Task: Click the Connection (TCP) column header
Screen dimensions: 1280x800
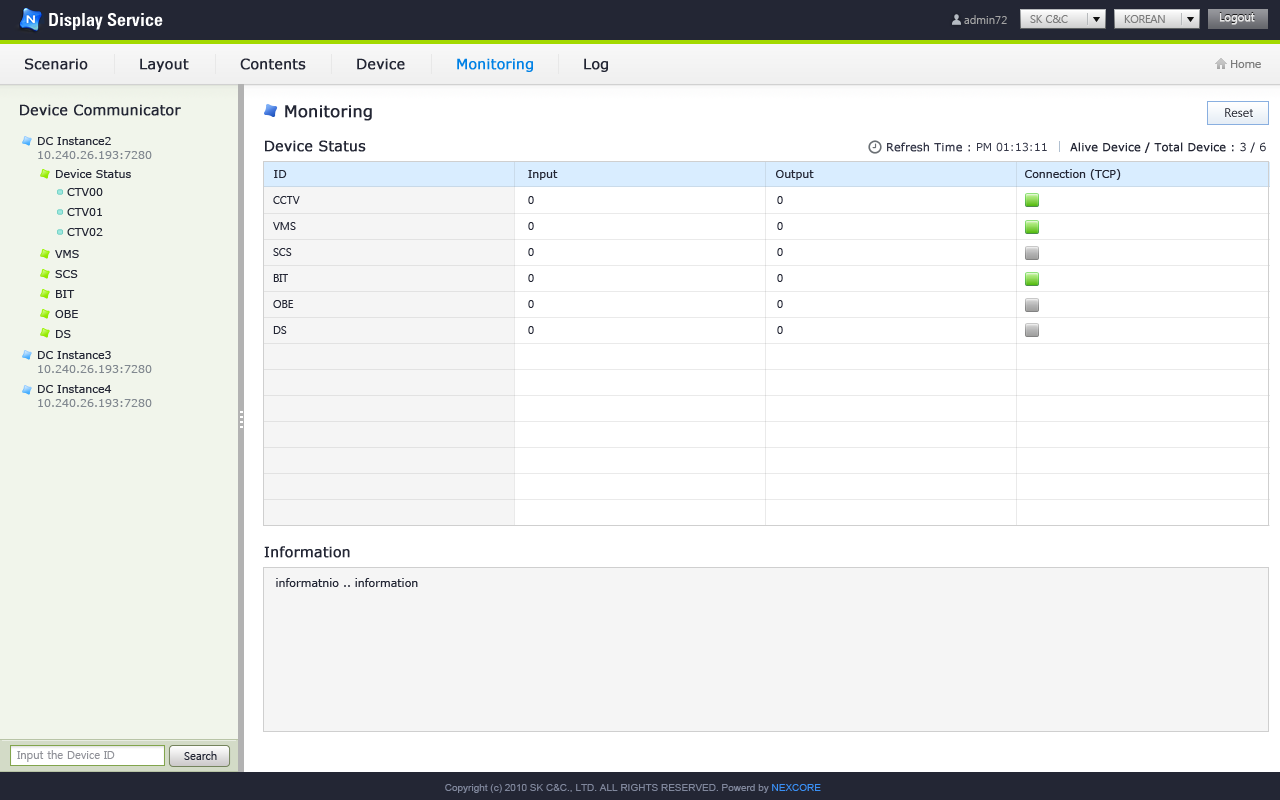Action: point(1142,174)
